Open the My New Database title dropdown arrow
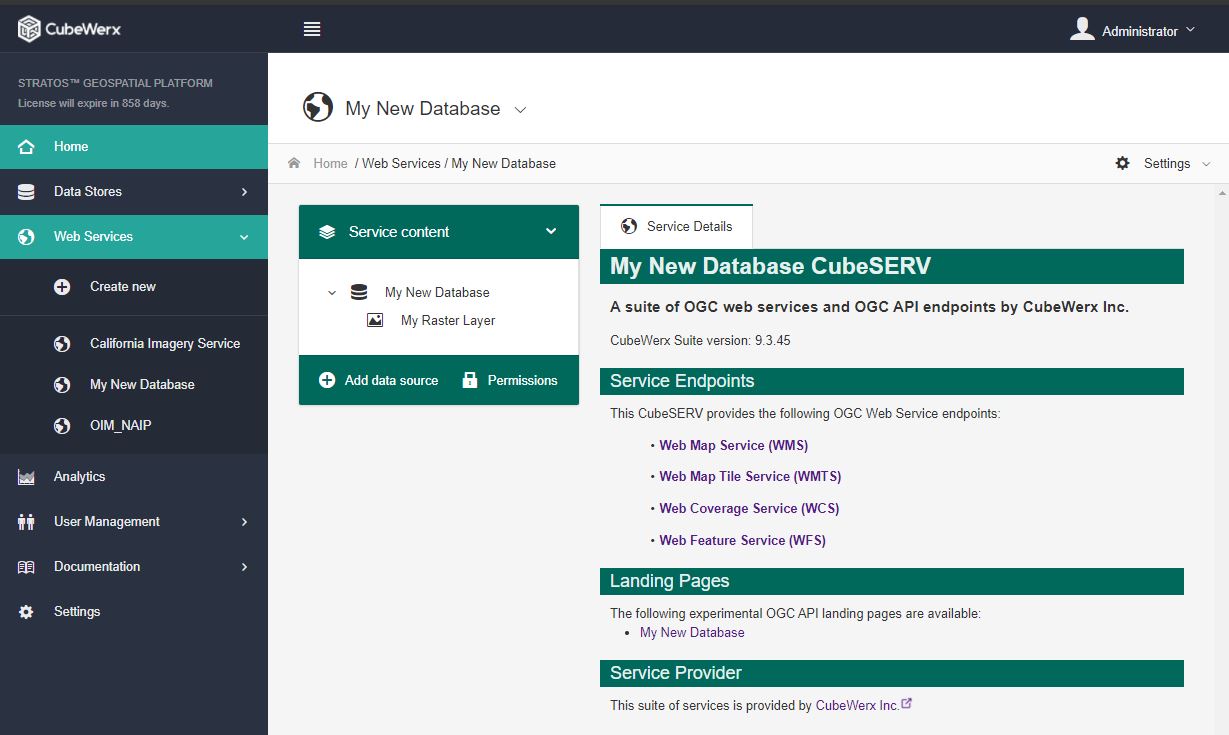The width and height of the screenshot is (1229, 735). pos(520,110)
